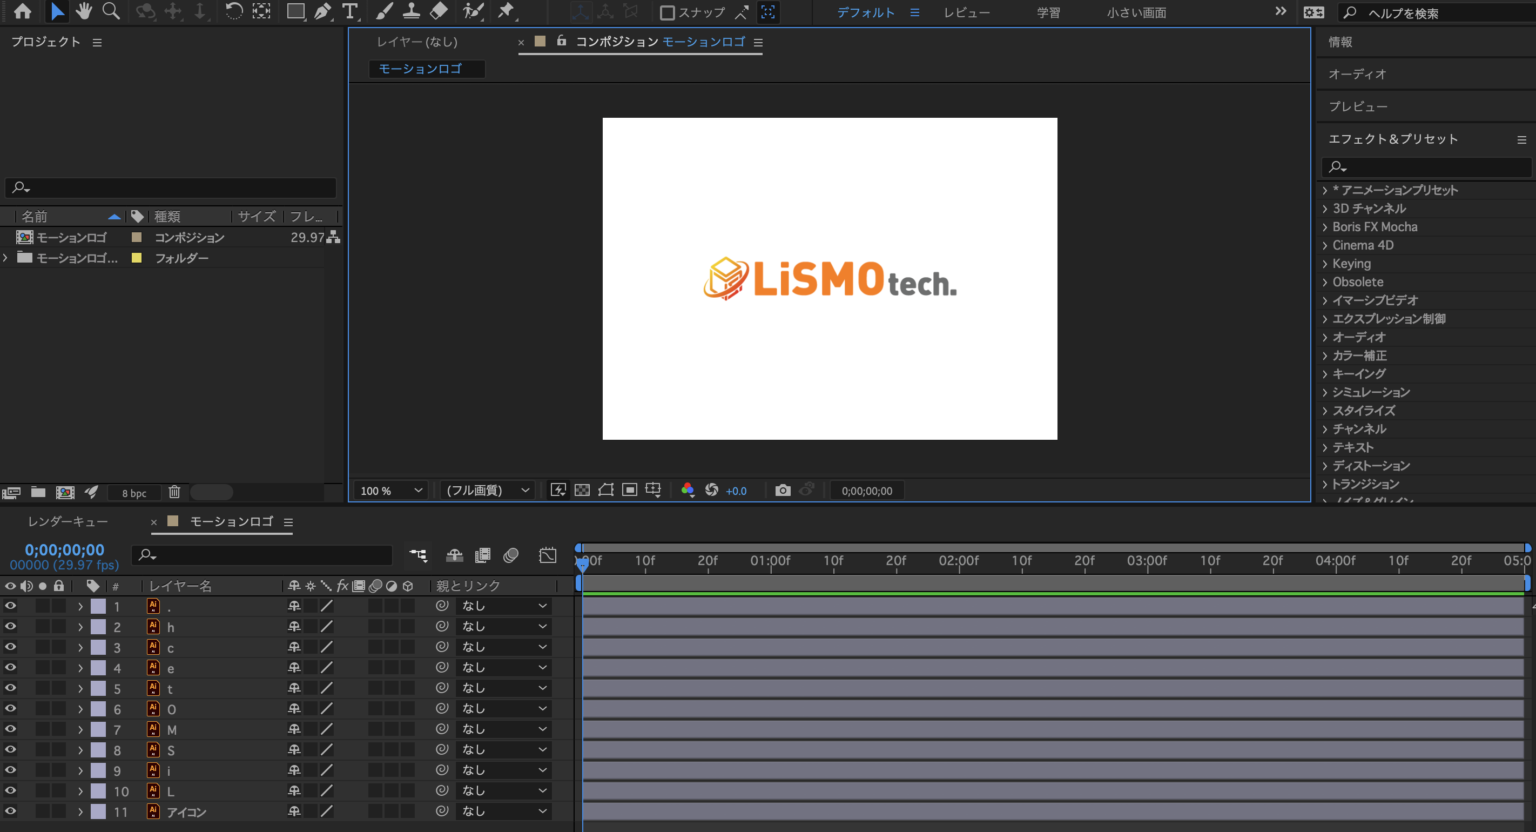
Task: Select the Hand tool
Action: pos(84,11)
